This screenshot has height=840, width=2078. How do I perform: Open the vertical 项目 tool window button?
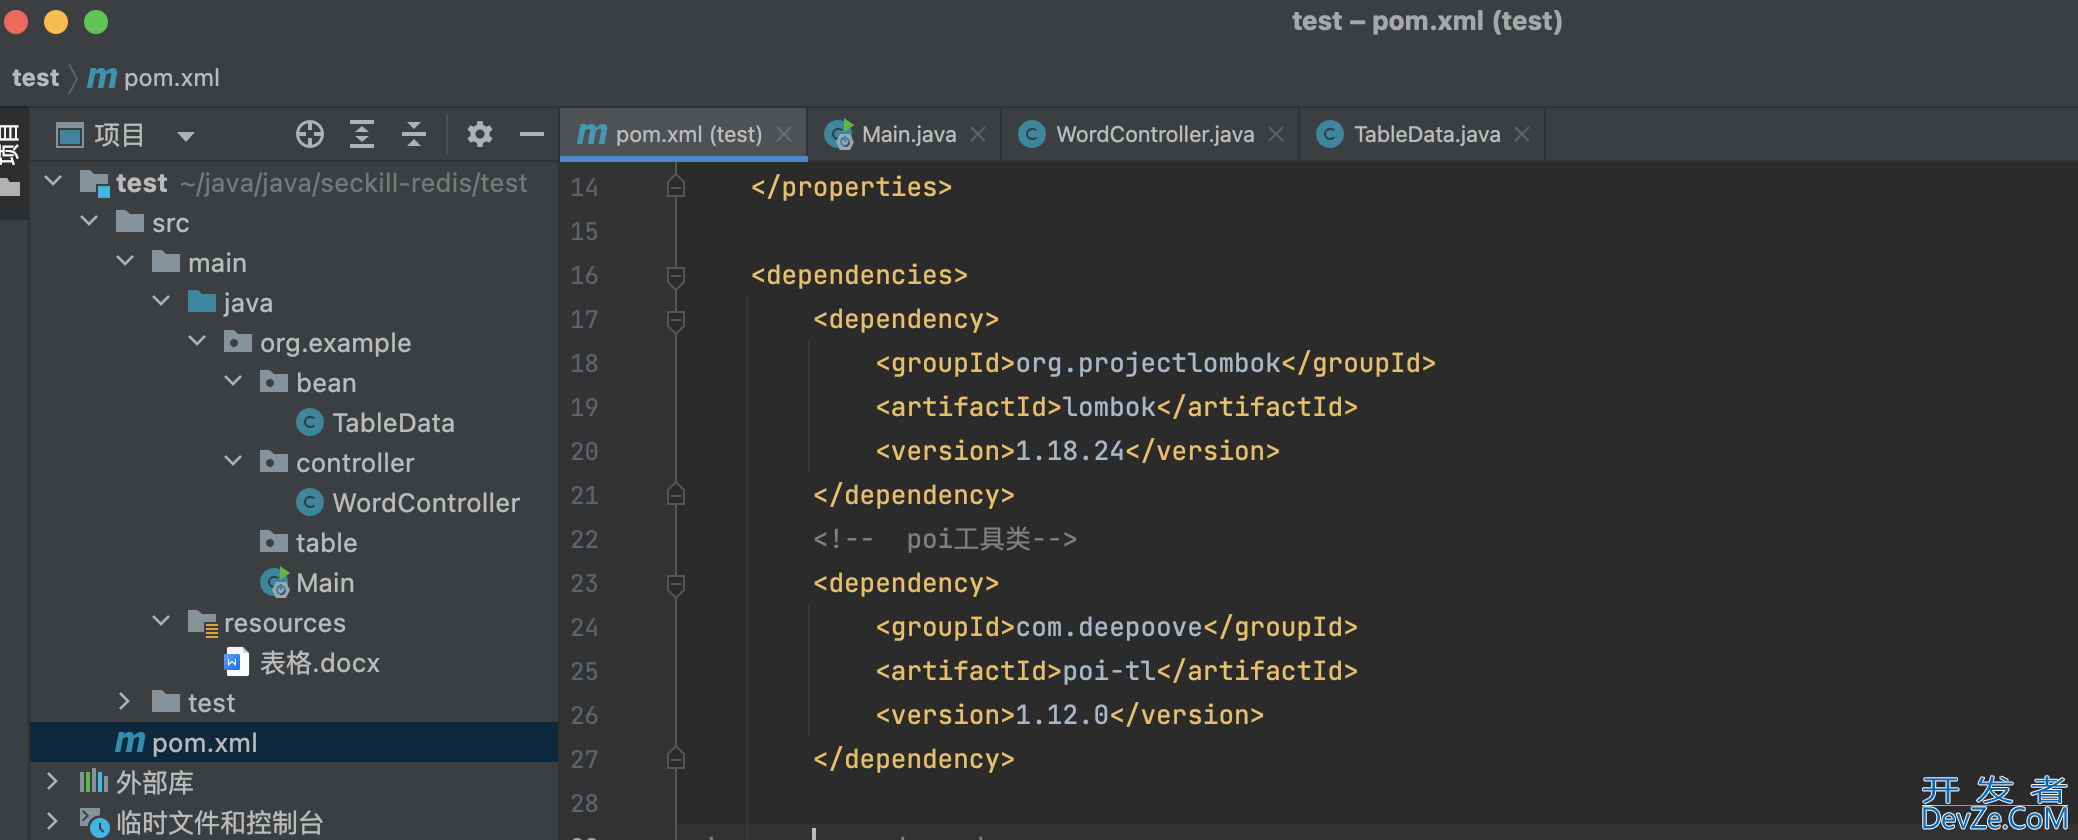pos(10,145)
